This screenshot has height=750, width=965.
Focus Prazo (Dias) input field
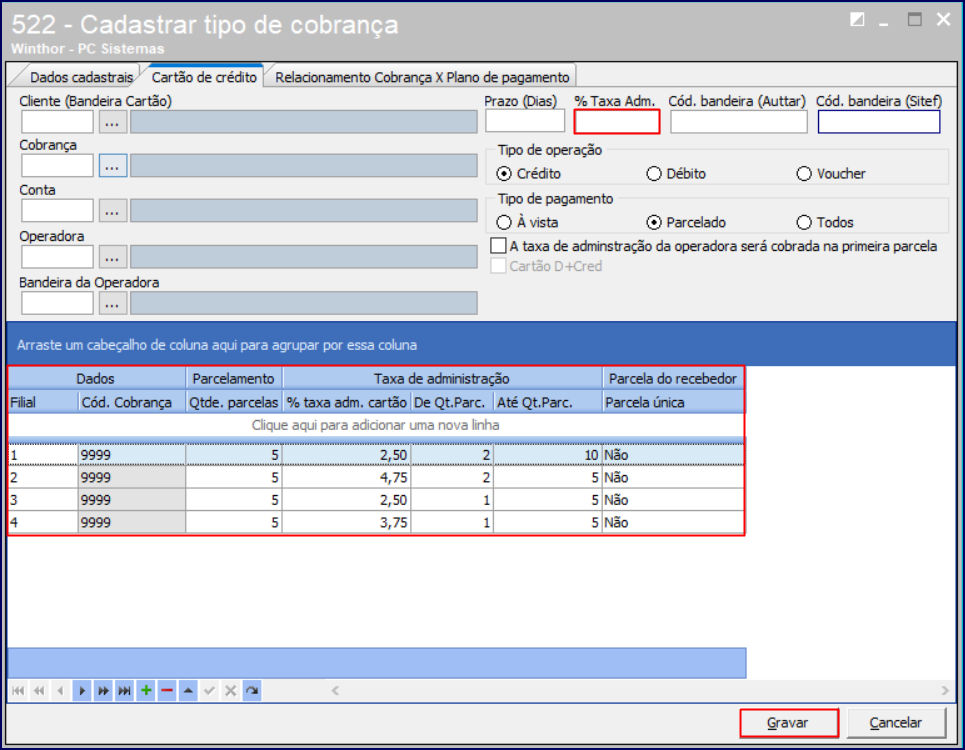(x=525, y=121)
